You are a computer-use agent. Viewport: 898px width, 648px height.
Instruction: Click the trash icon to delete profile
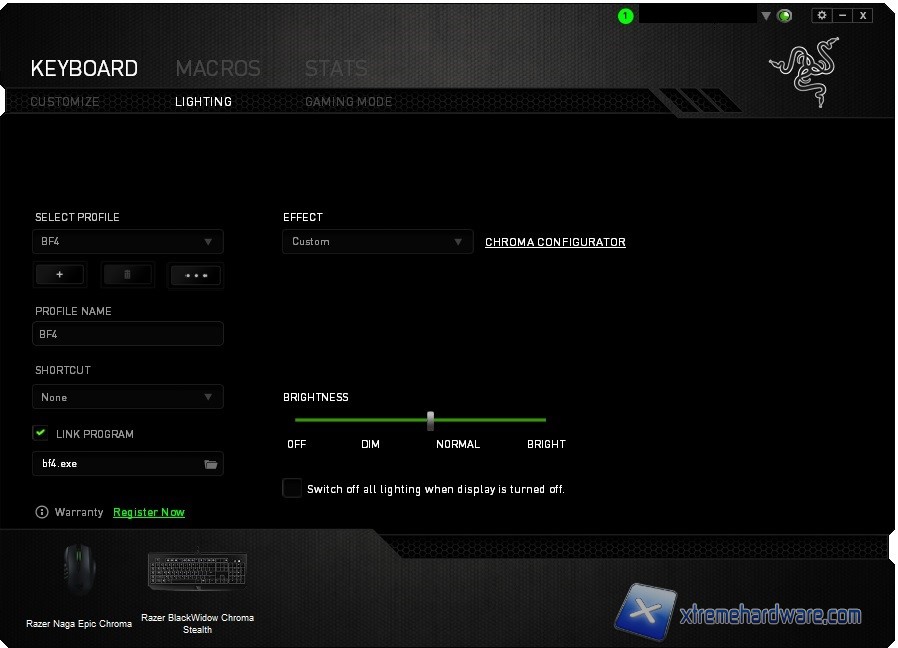click(127, 275)
